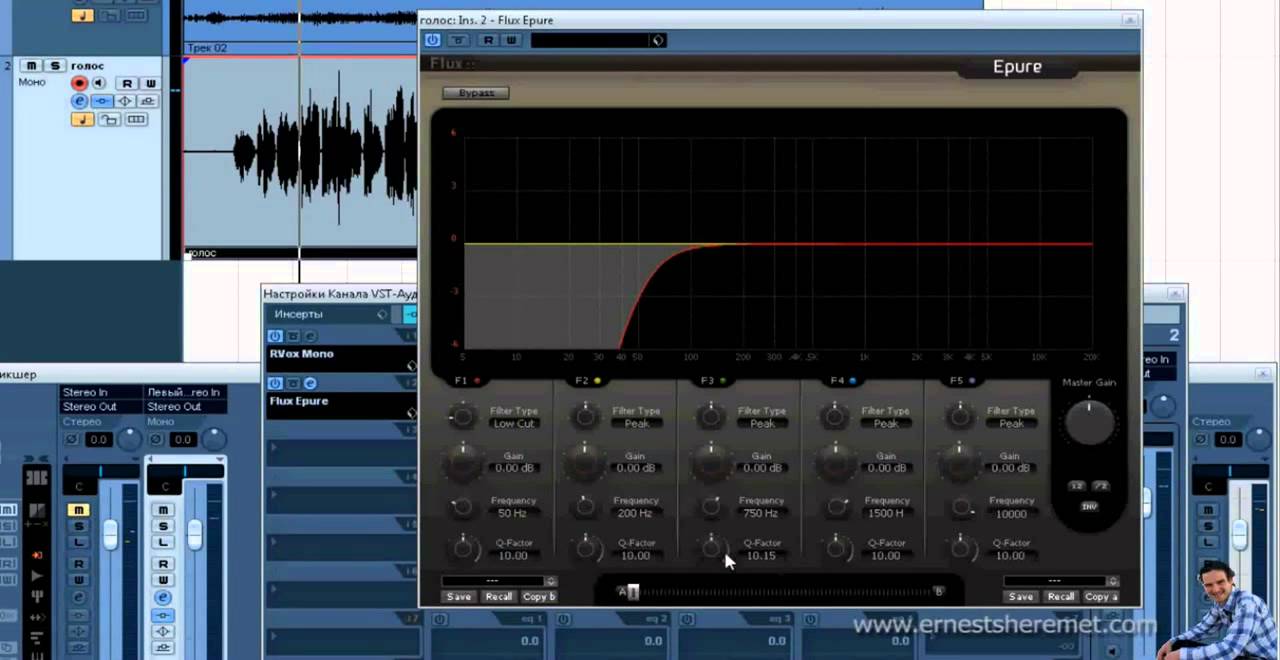Toggle lock icon on голос track
Screen dimensions: 1280x660
pyautogui.click(x=109, y=120)
